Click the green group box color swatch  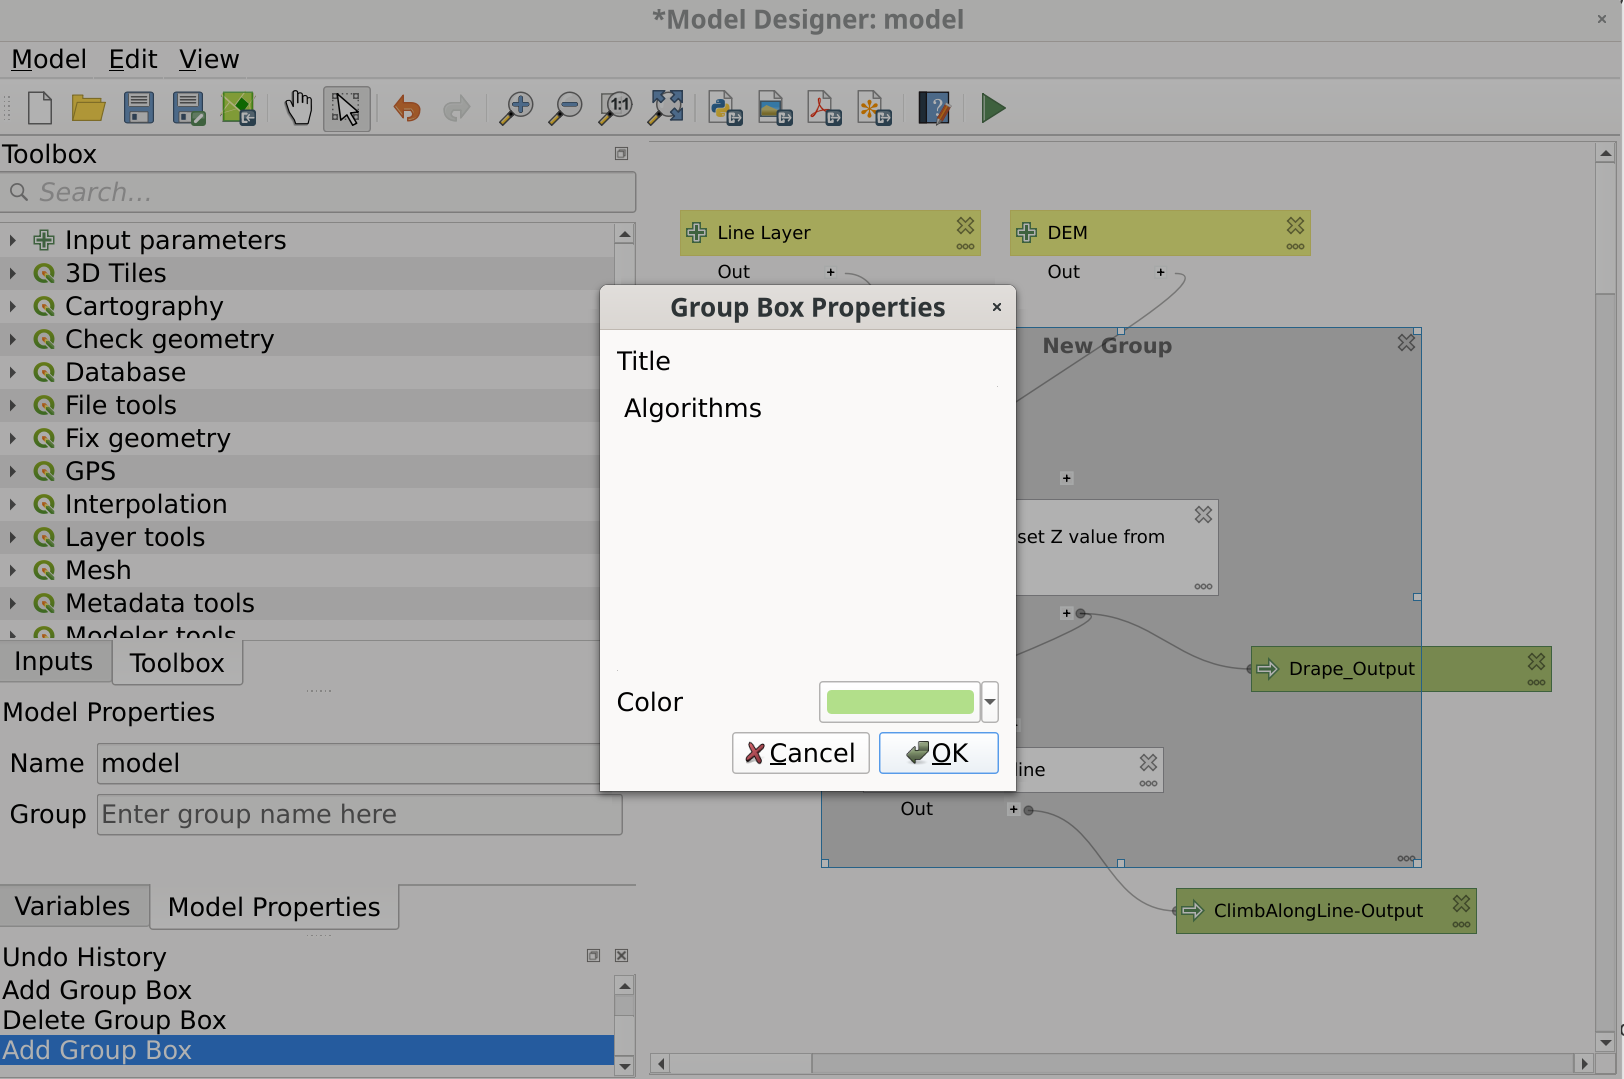[x=900, y=702]
